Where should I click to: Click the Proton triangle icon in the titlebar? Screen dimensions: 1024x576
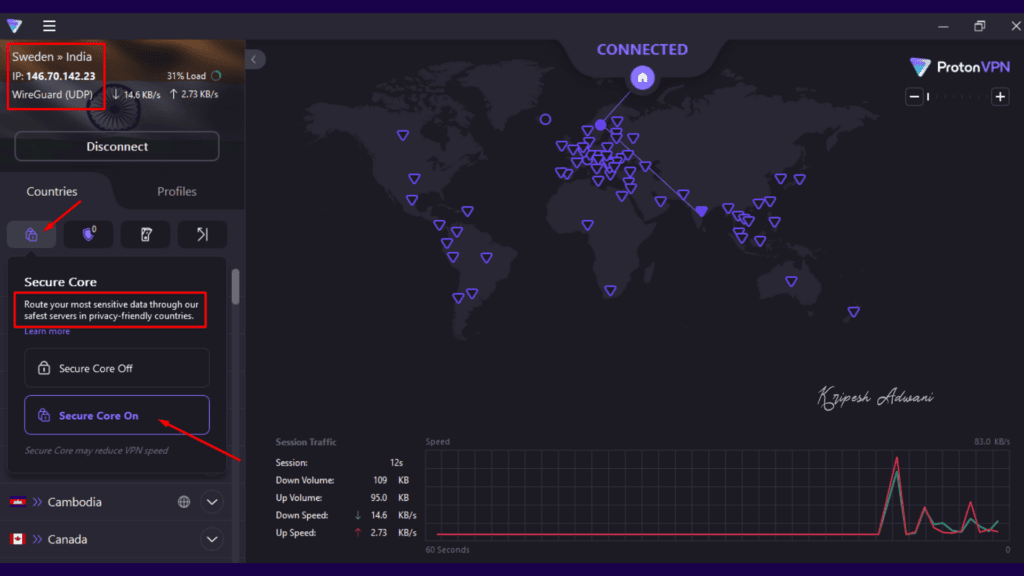point(14,26)
